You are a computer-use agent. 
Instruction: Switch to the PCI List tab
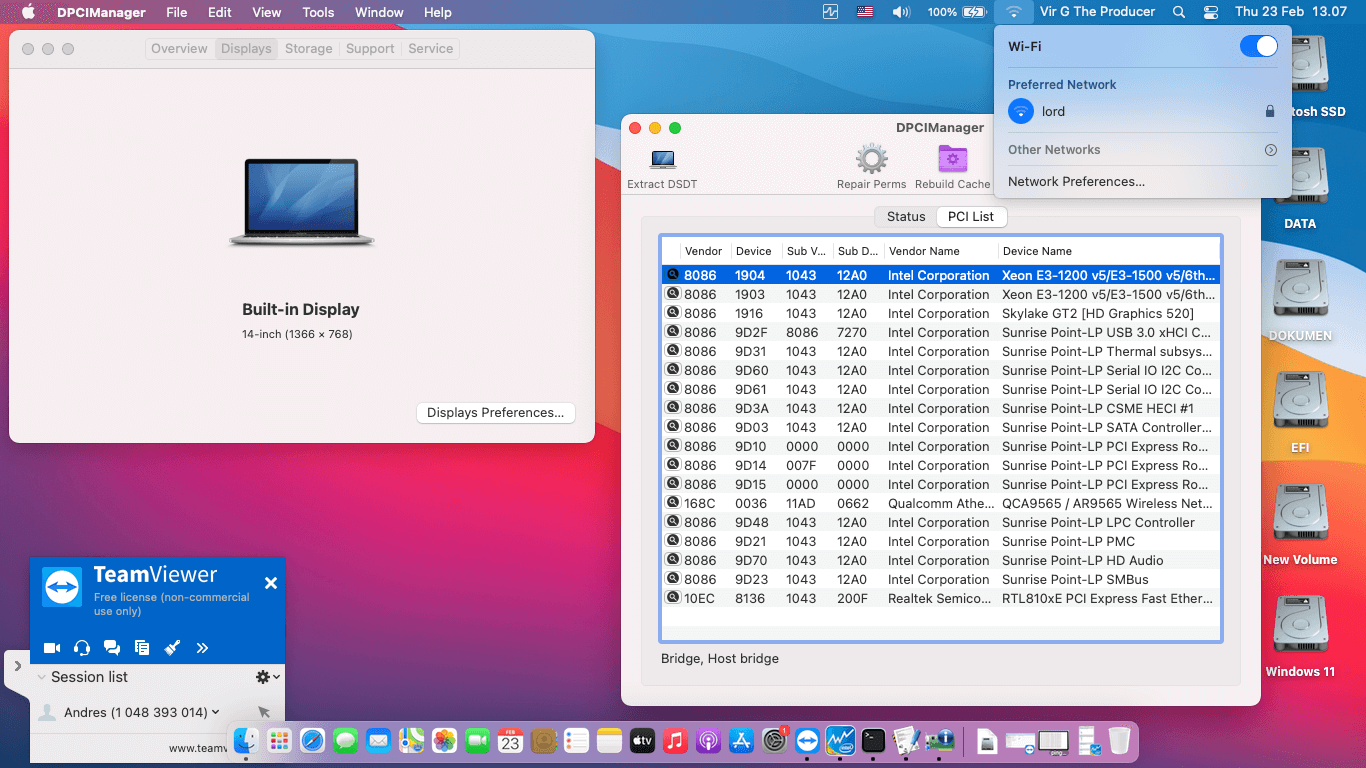click(x=971, y=216)
